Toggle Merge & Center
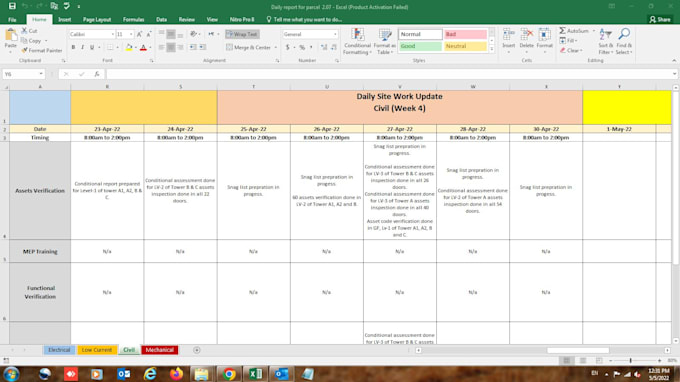 coord(249,47)
